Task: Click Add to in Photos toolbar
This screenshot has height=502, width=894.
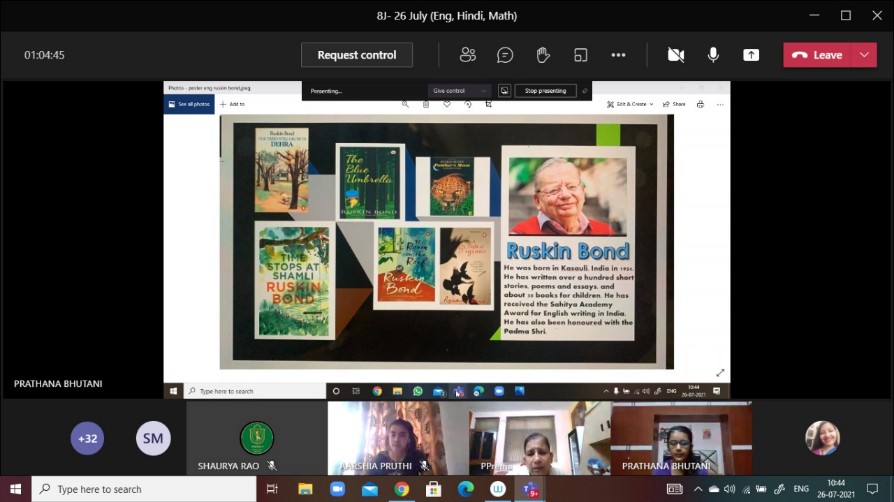Action: tap(232, 104)
